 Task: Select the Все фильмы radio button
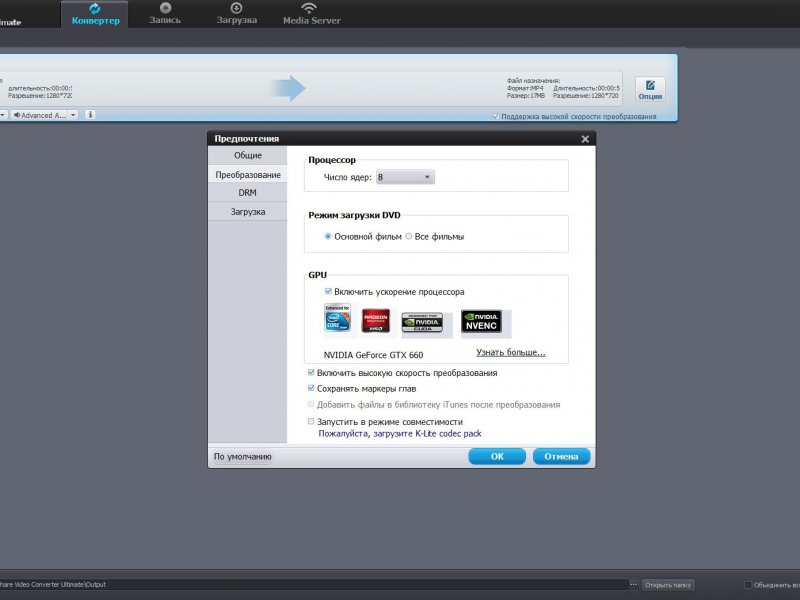point(408,236)
